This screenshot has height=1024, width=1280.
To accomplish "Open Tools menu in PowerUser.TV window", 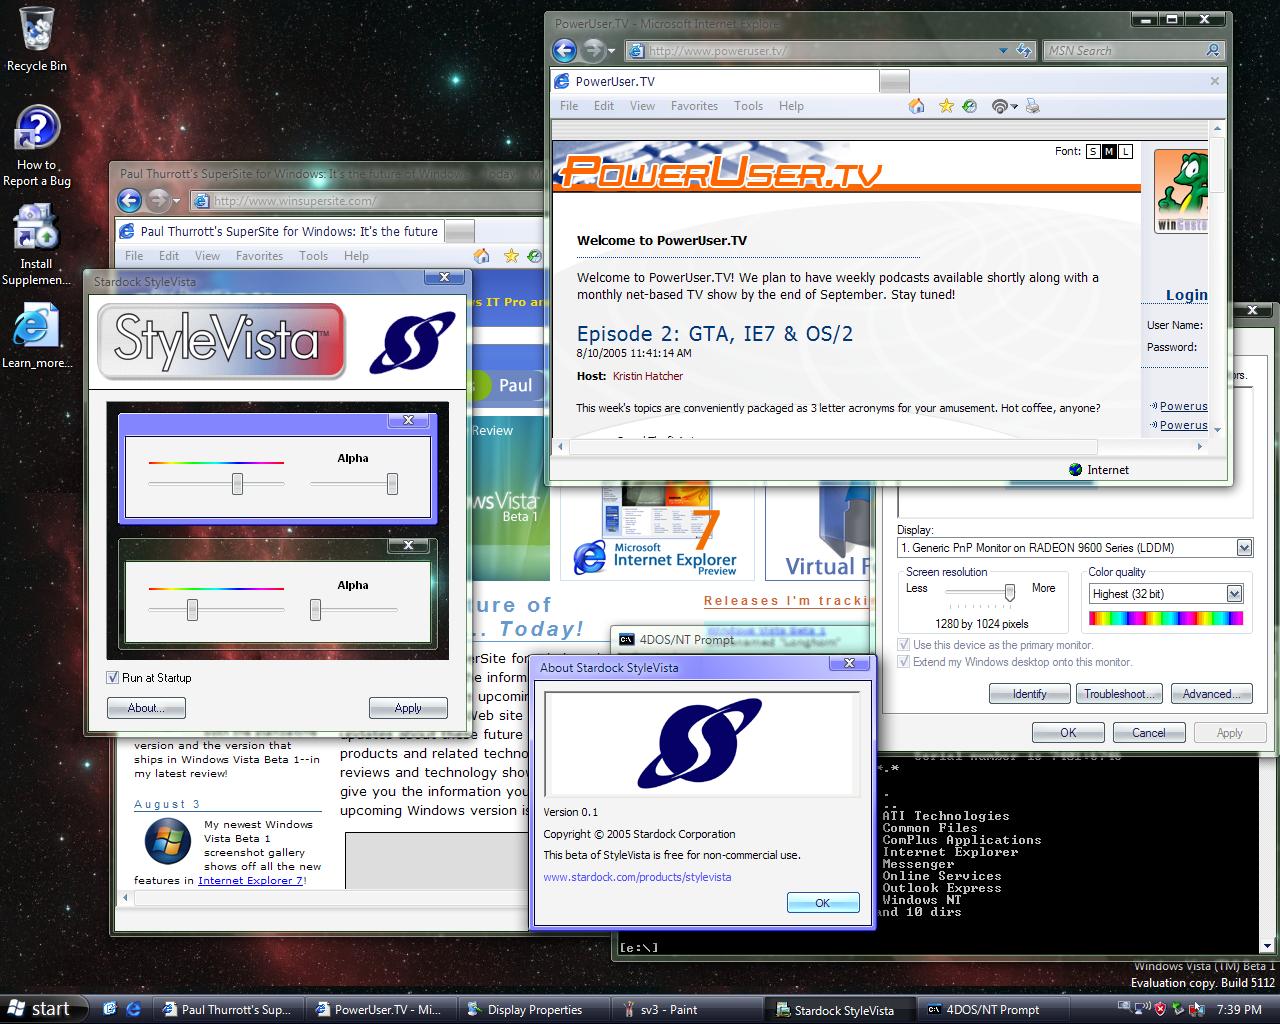I will 748,106.
